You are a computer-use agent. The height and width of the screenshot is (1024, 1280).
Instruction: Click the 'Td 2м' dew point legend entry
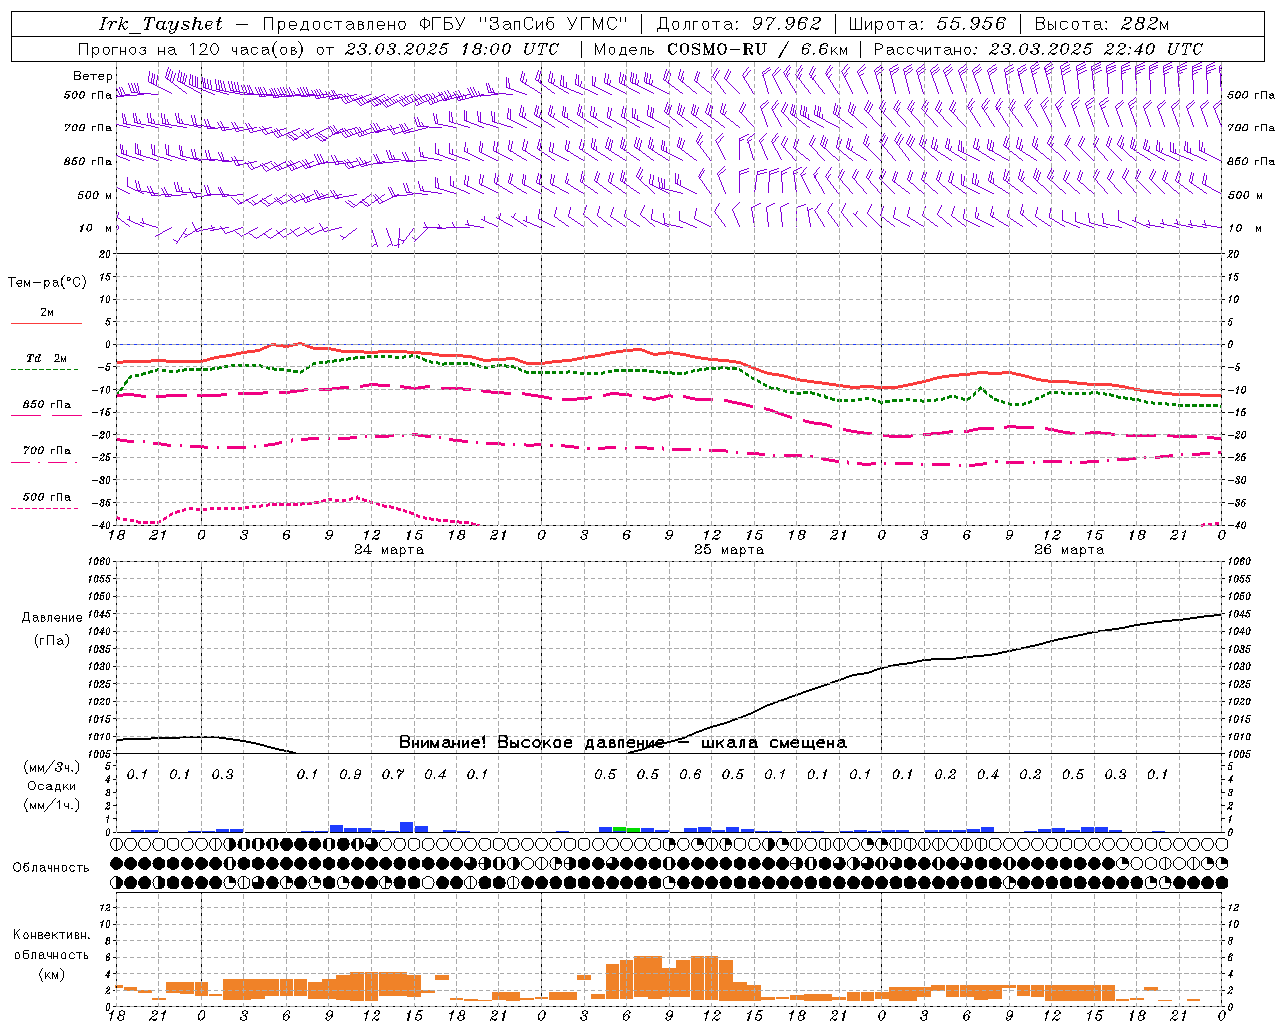pyautogui.click(x=47, y=358)
